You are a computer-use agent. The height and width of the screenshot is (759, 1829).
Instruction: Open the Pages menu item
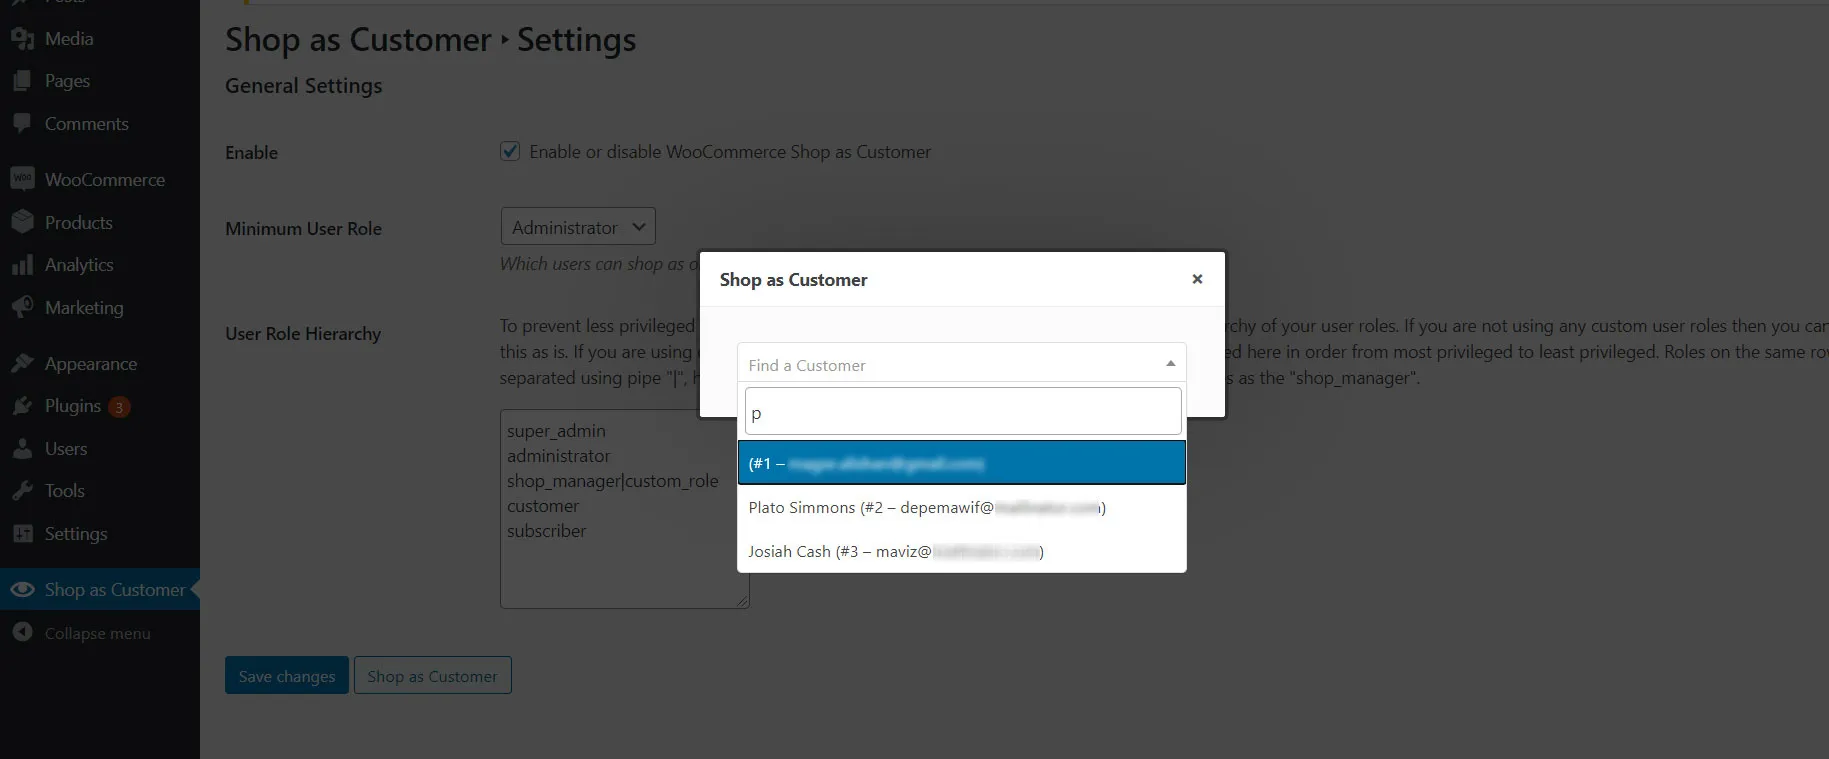coord(100,81)
